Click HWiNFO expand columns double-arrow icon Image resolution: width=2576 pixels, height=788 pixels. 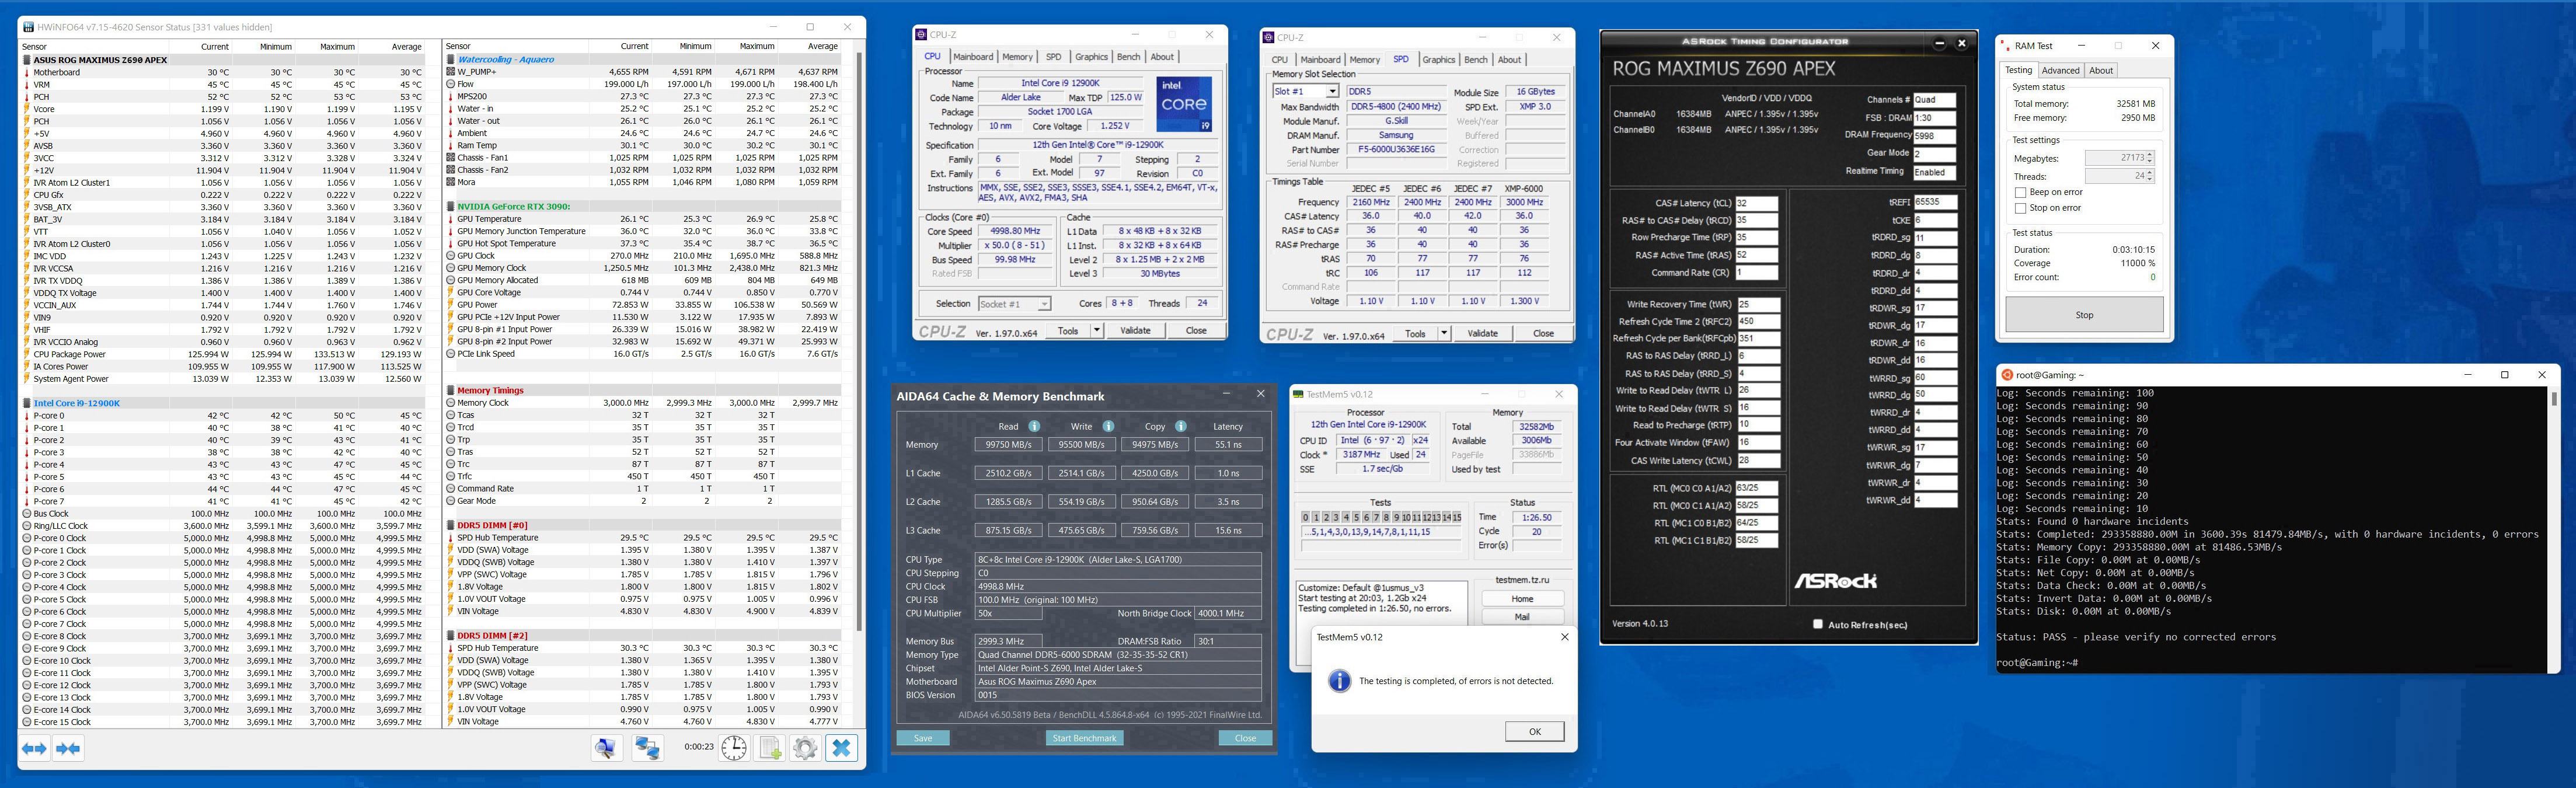click(34, 748)
